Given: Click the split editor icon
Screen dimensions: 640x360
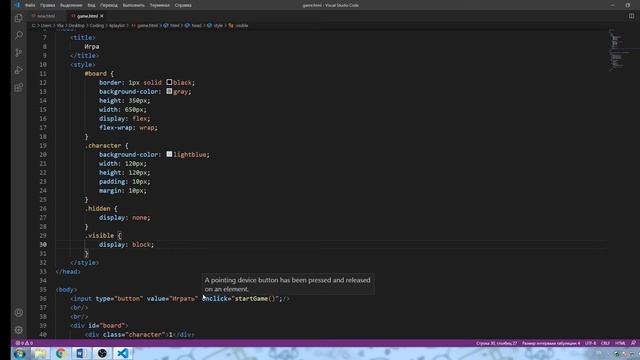Looking at the screenshot, I should (631, 16).
